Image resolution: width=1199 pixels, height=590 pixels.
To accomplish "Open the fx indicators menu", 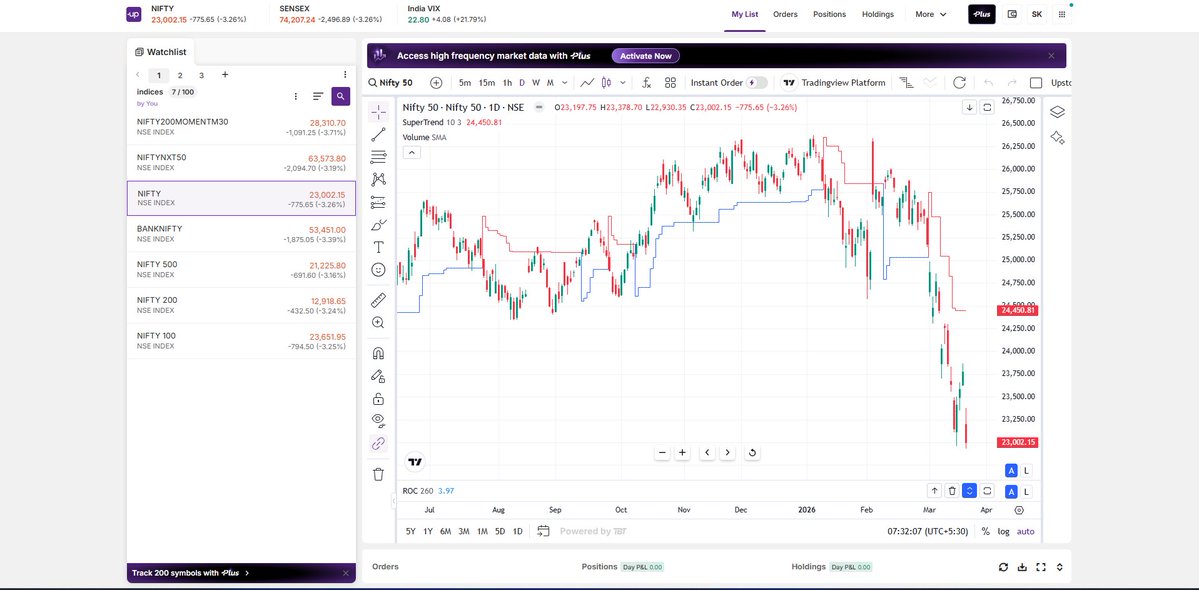I will [646, 83].
